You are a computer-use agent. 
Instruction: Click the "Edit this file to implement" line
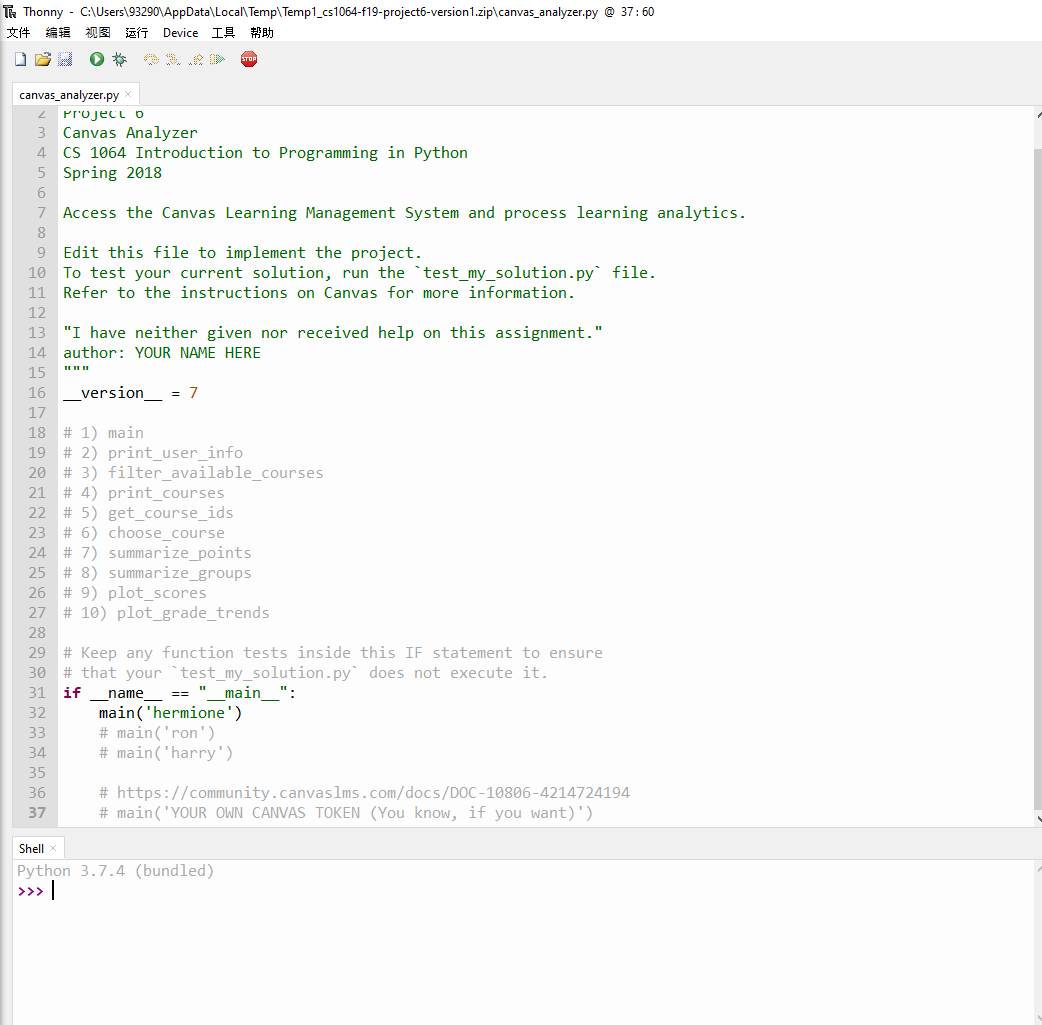243,253
